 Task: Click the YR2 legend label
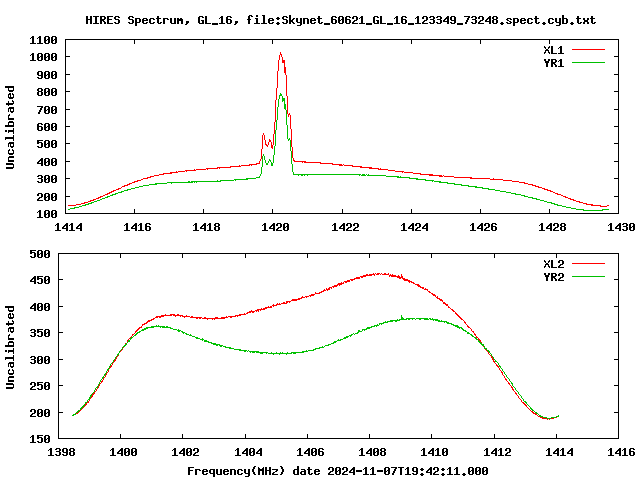(553, 277)
